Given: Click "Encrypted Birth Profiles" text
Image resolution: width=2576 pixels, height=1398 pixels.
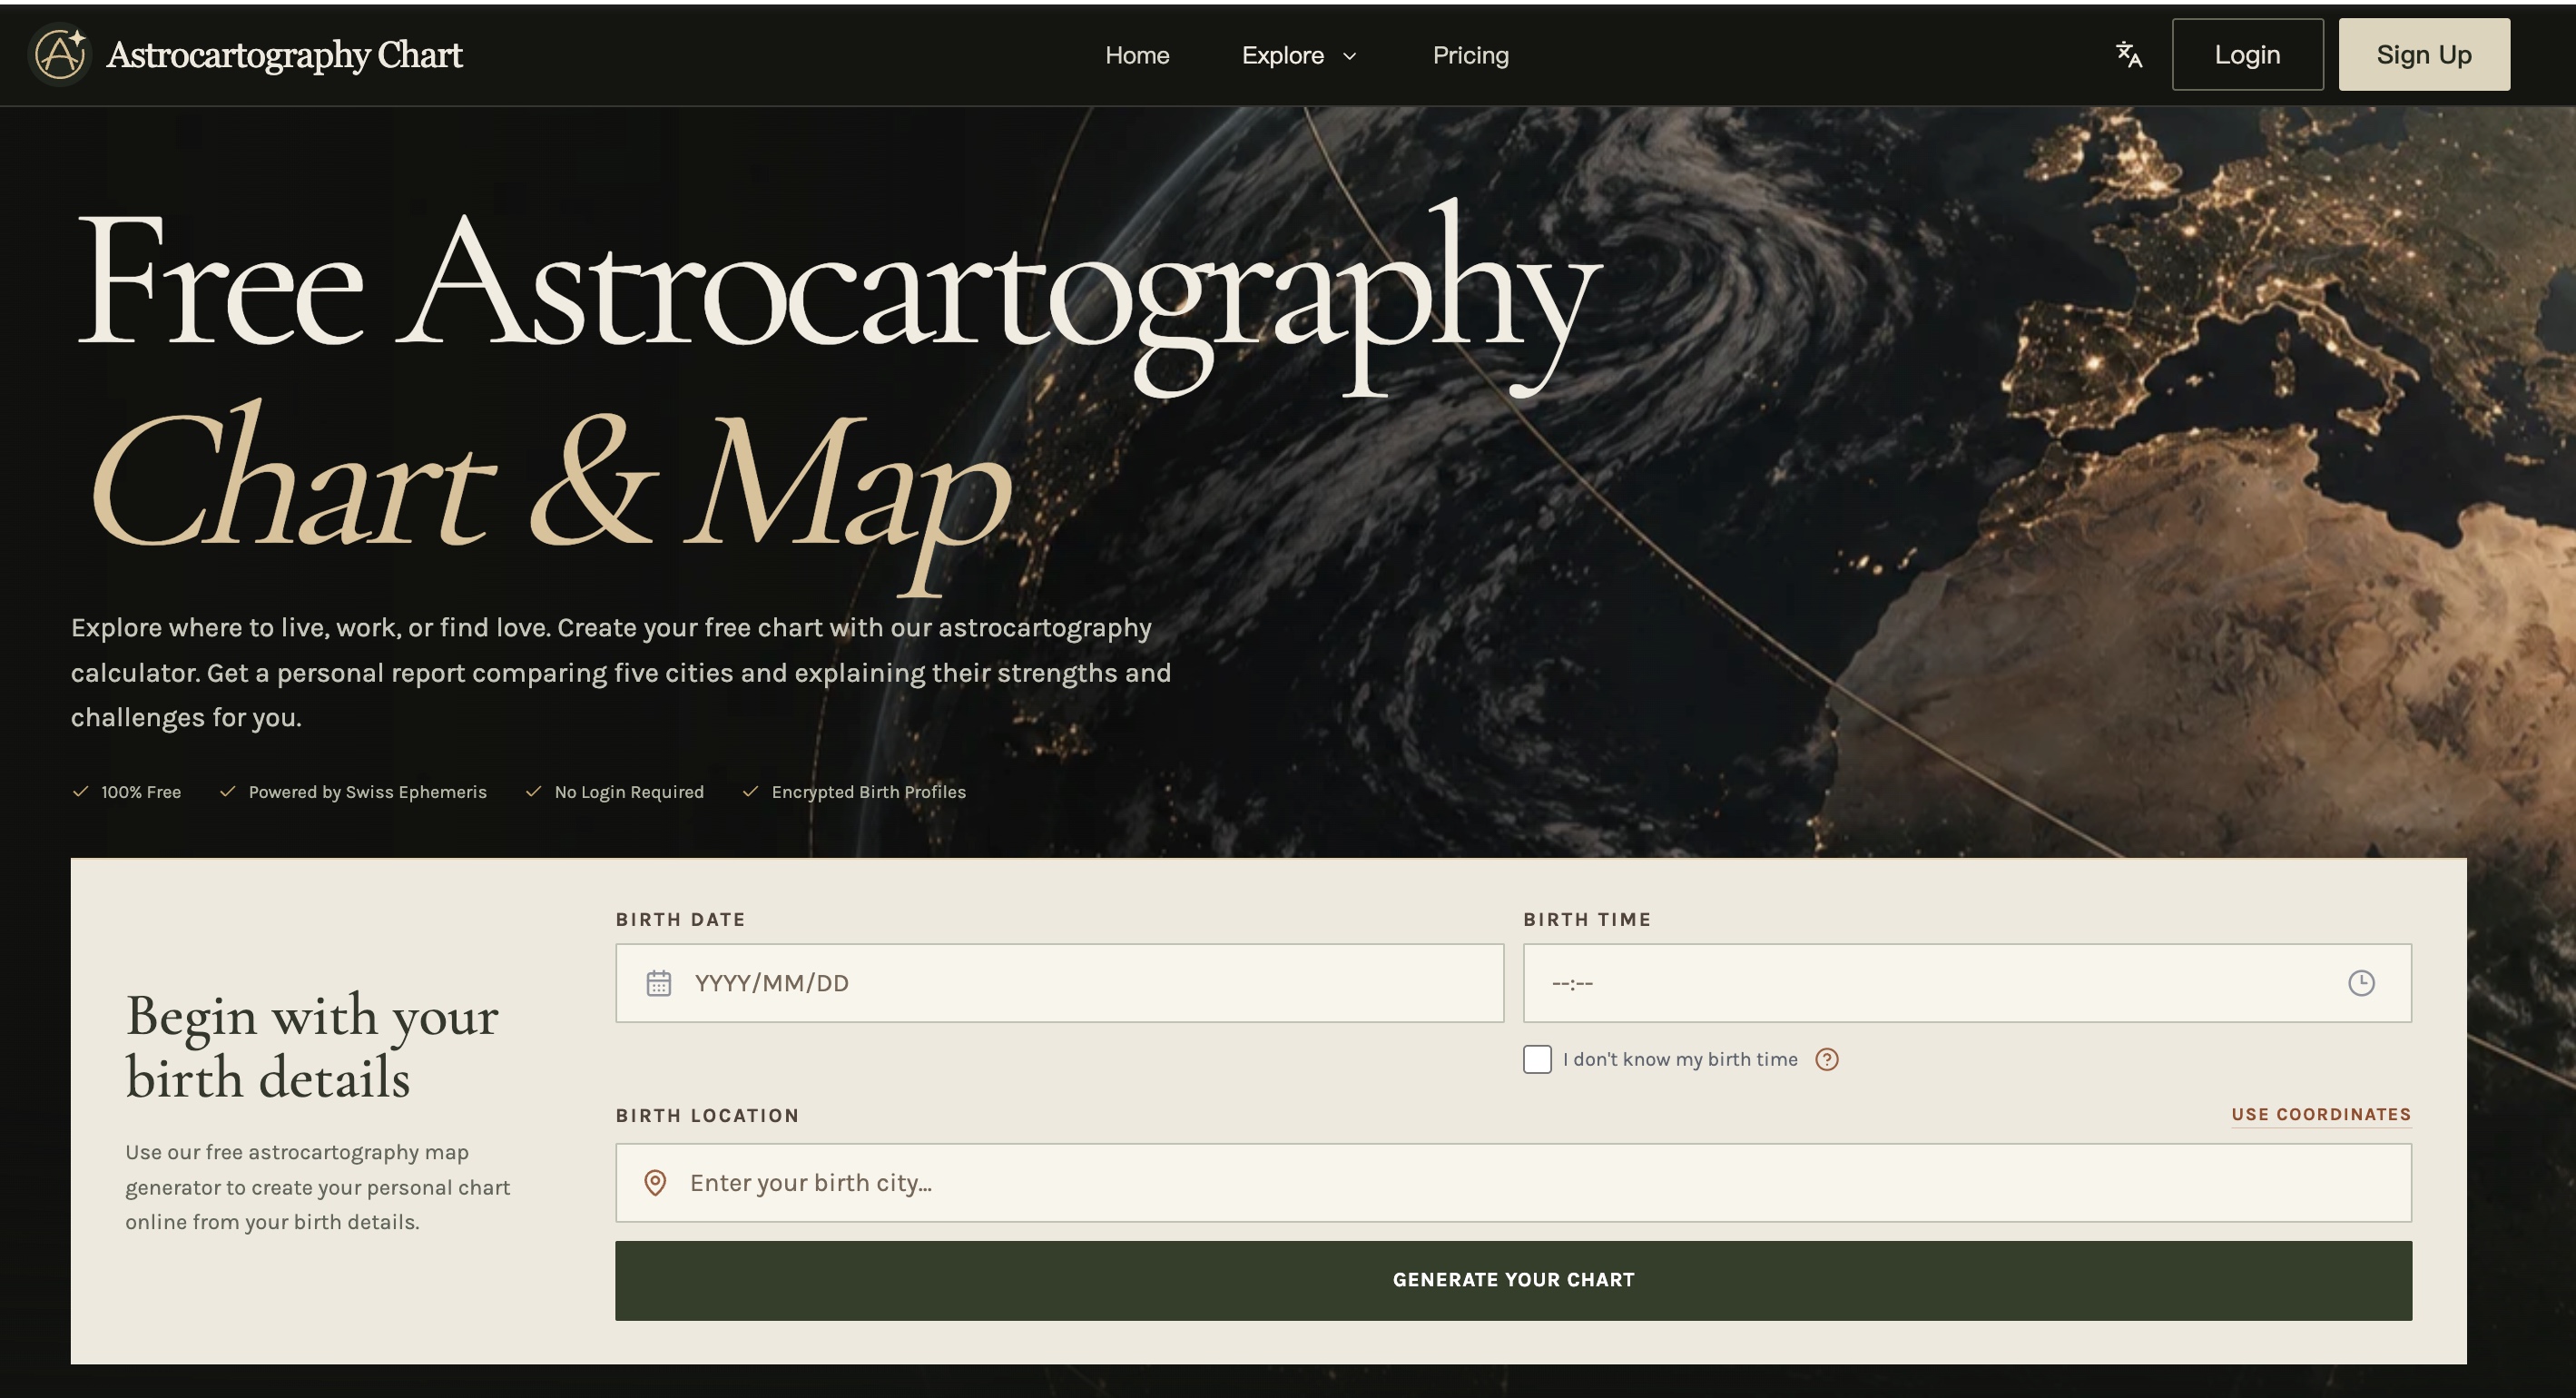Looking at the screenshot, I should click(868, 792).
